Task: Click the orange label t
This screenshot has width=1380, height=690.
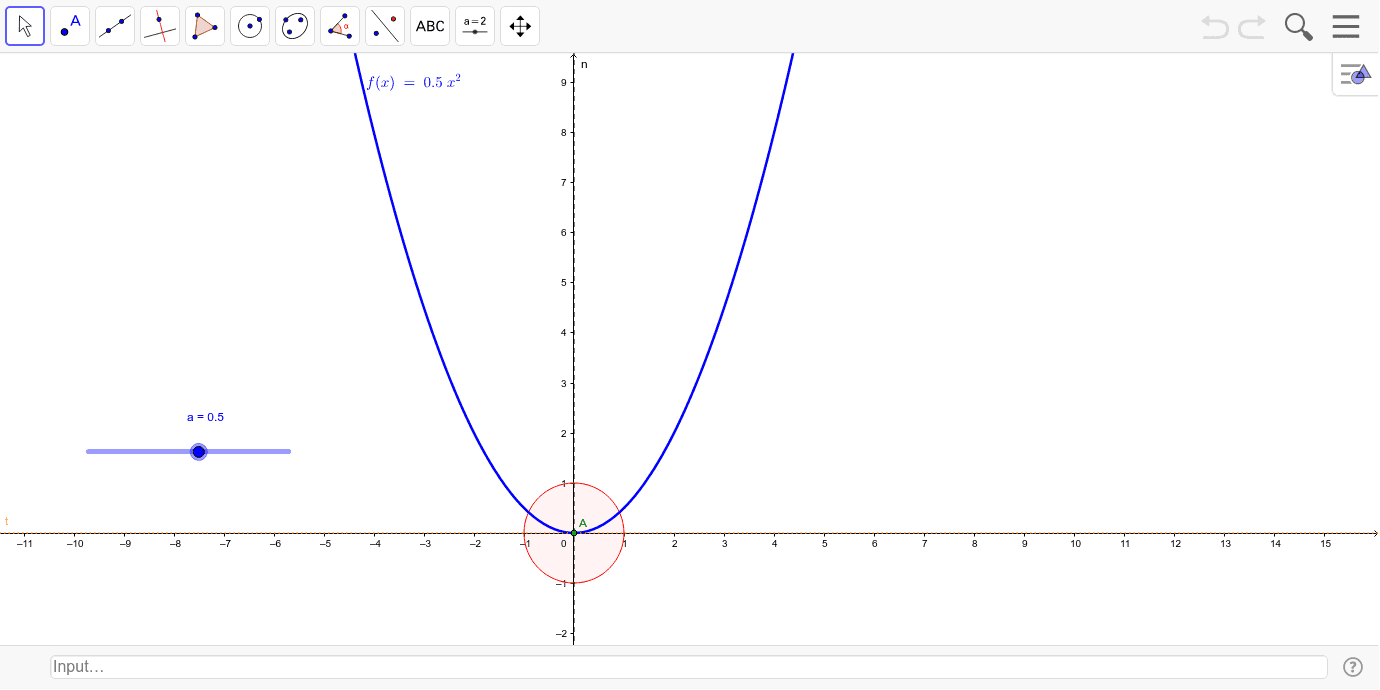Action: tap(6, 521)
